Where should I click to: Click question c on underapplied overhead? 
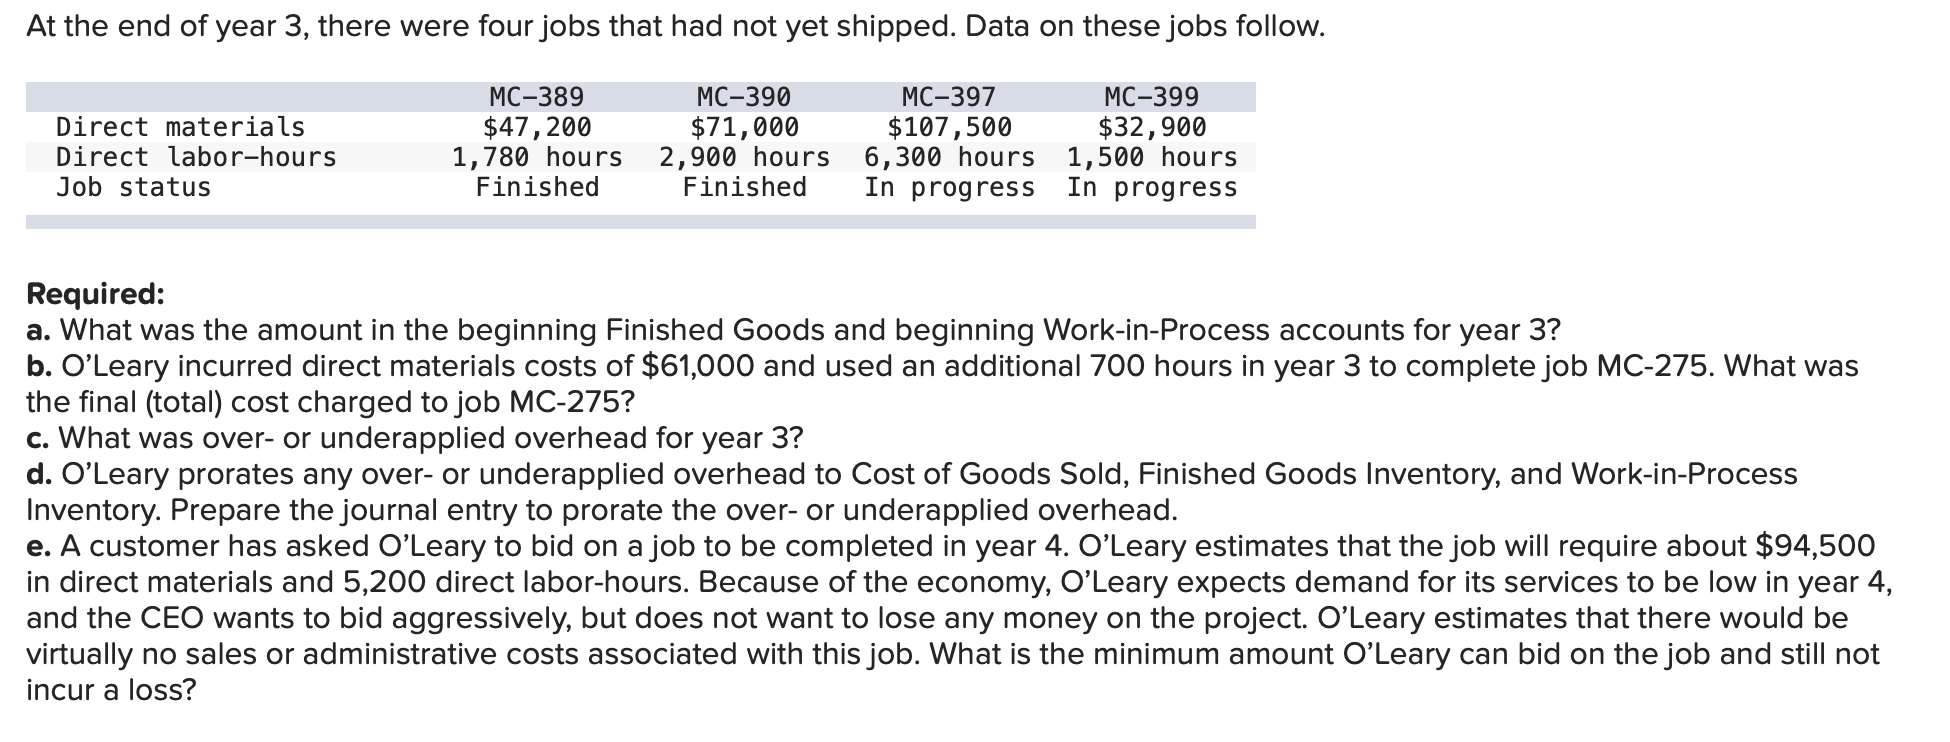pyautogui.click(x=414, y=437)
